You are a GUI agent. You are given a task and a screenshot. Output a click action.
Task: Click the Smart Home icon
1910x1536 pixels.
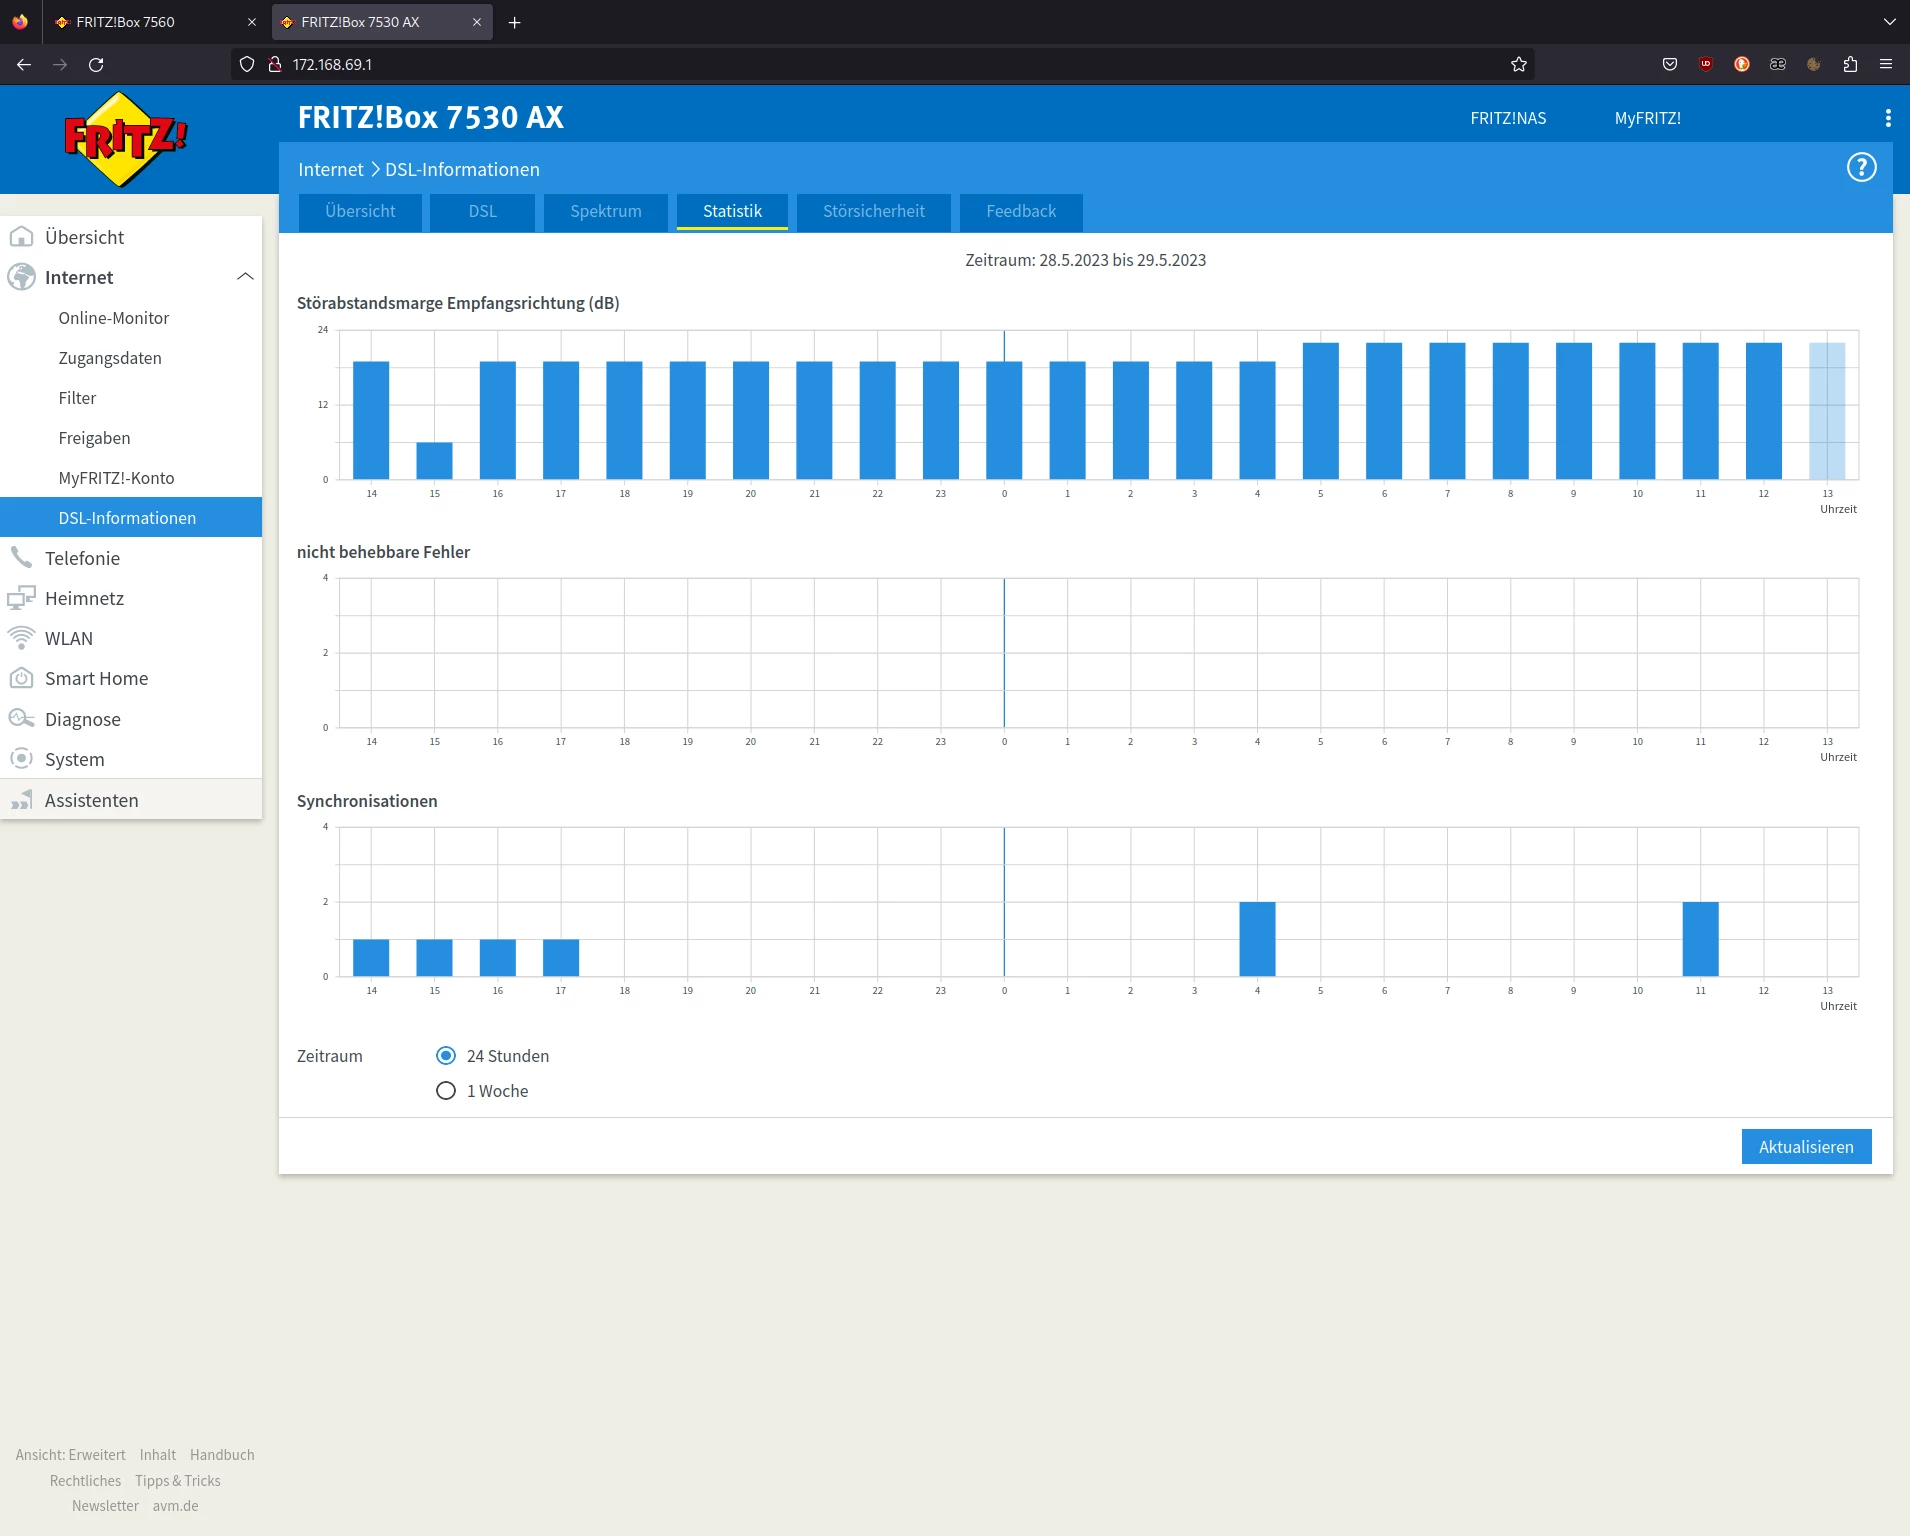[21, 678]
